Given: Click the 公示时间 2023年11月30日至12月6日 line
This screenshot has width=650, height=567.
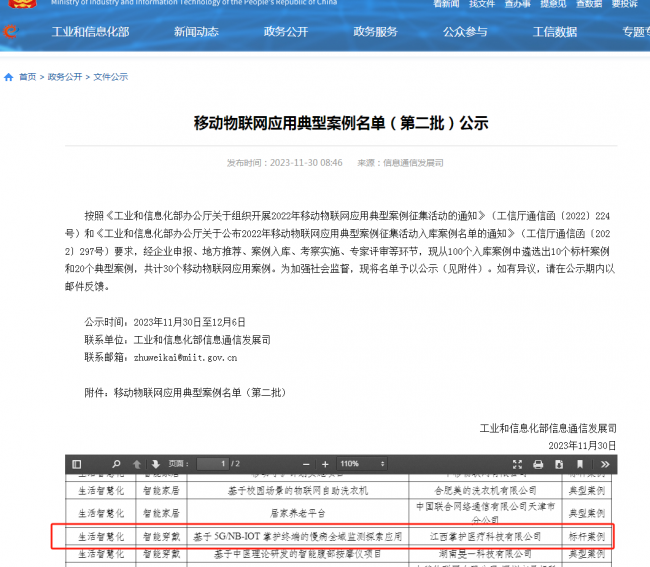Looking at the screenshot, I should (165, 322).
